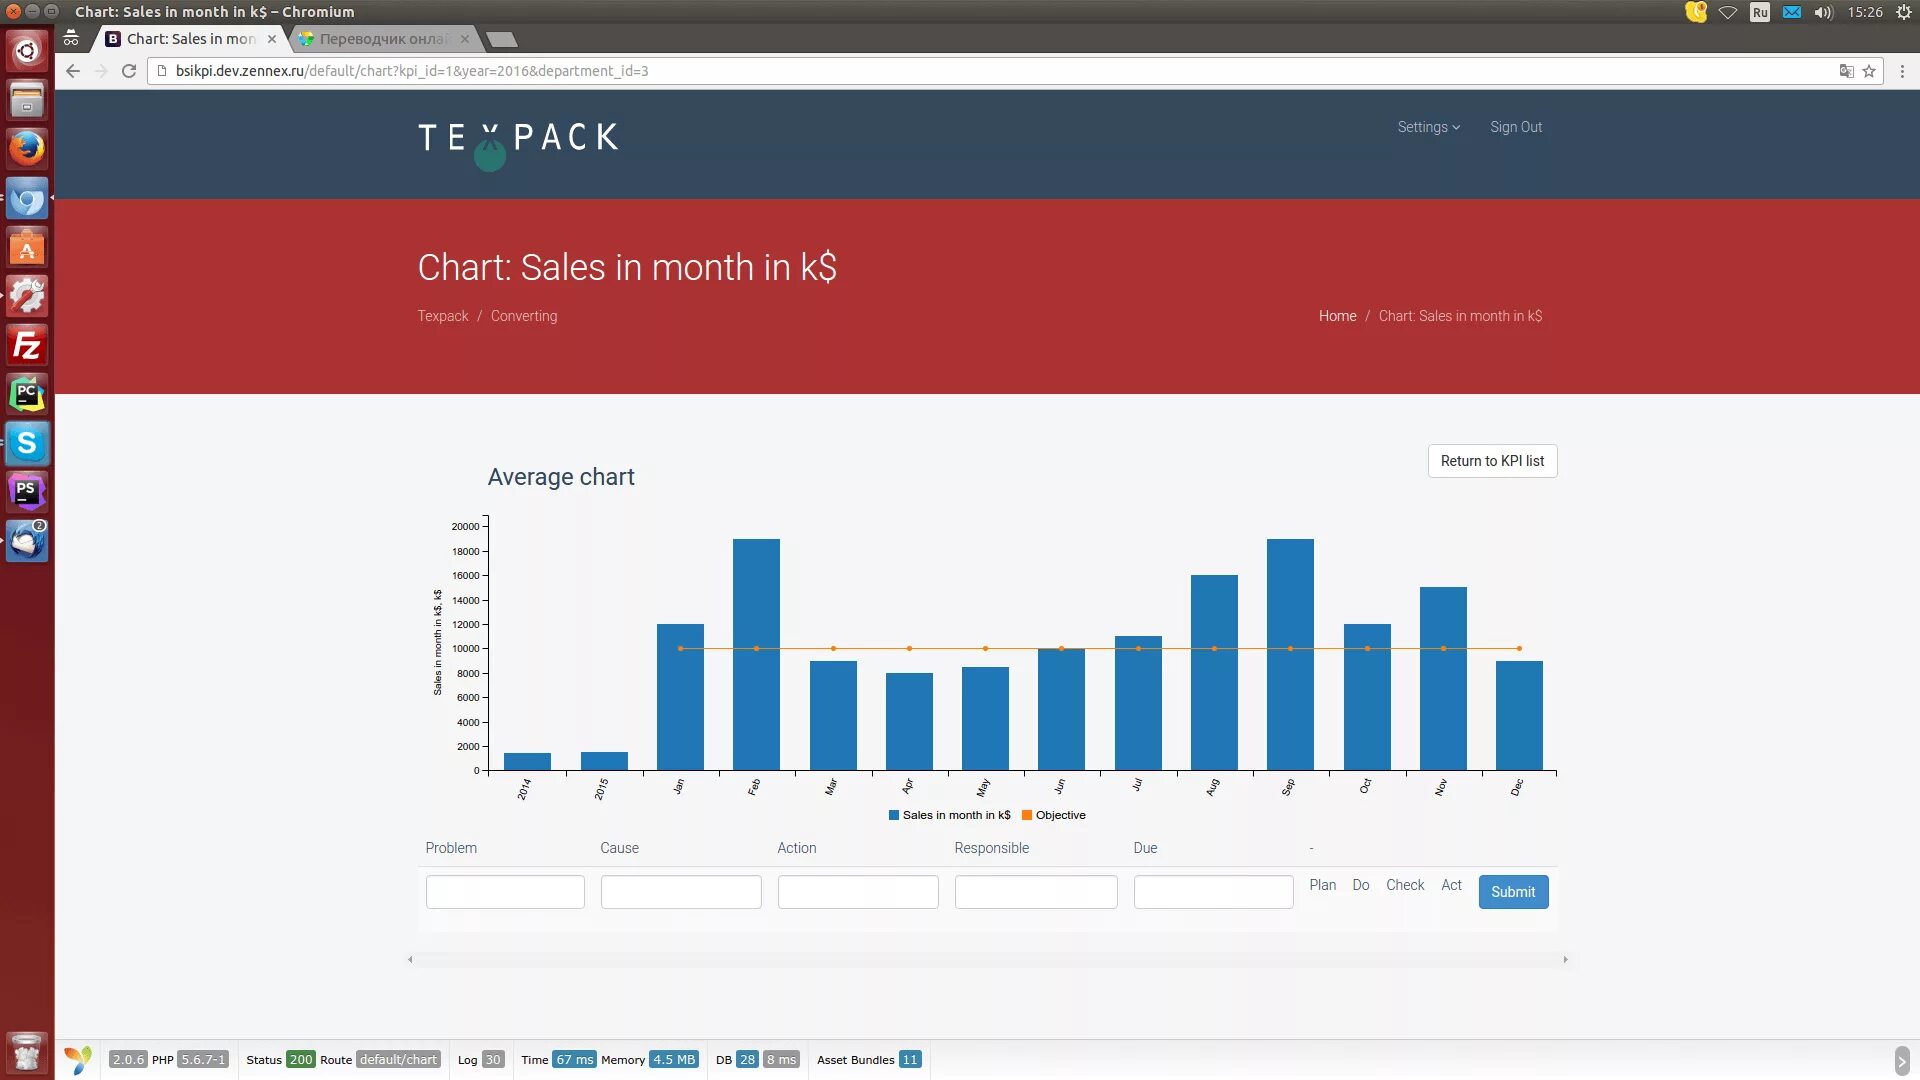Click the browser back arrow
The image size is (1920, 1080).
click(73, 71)
